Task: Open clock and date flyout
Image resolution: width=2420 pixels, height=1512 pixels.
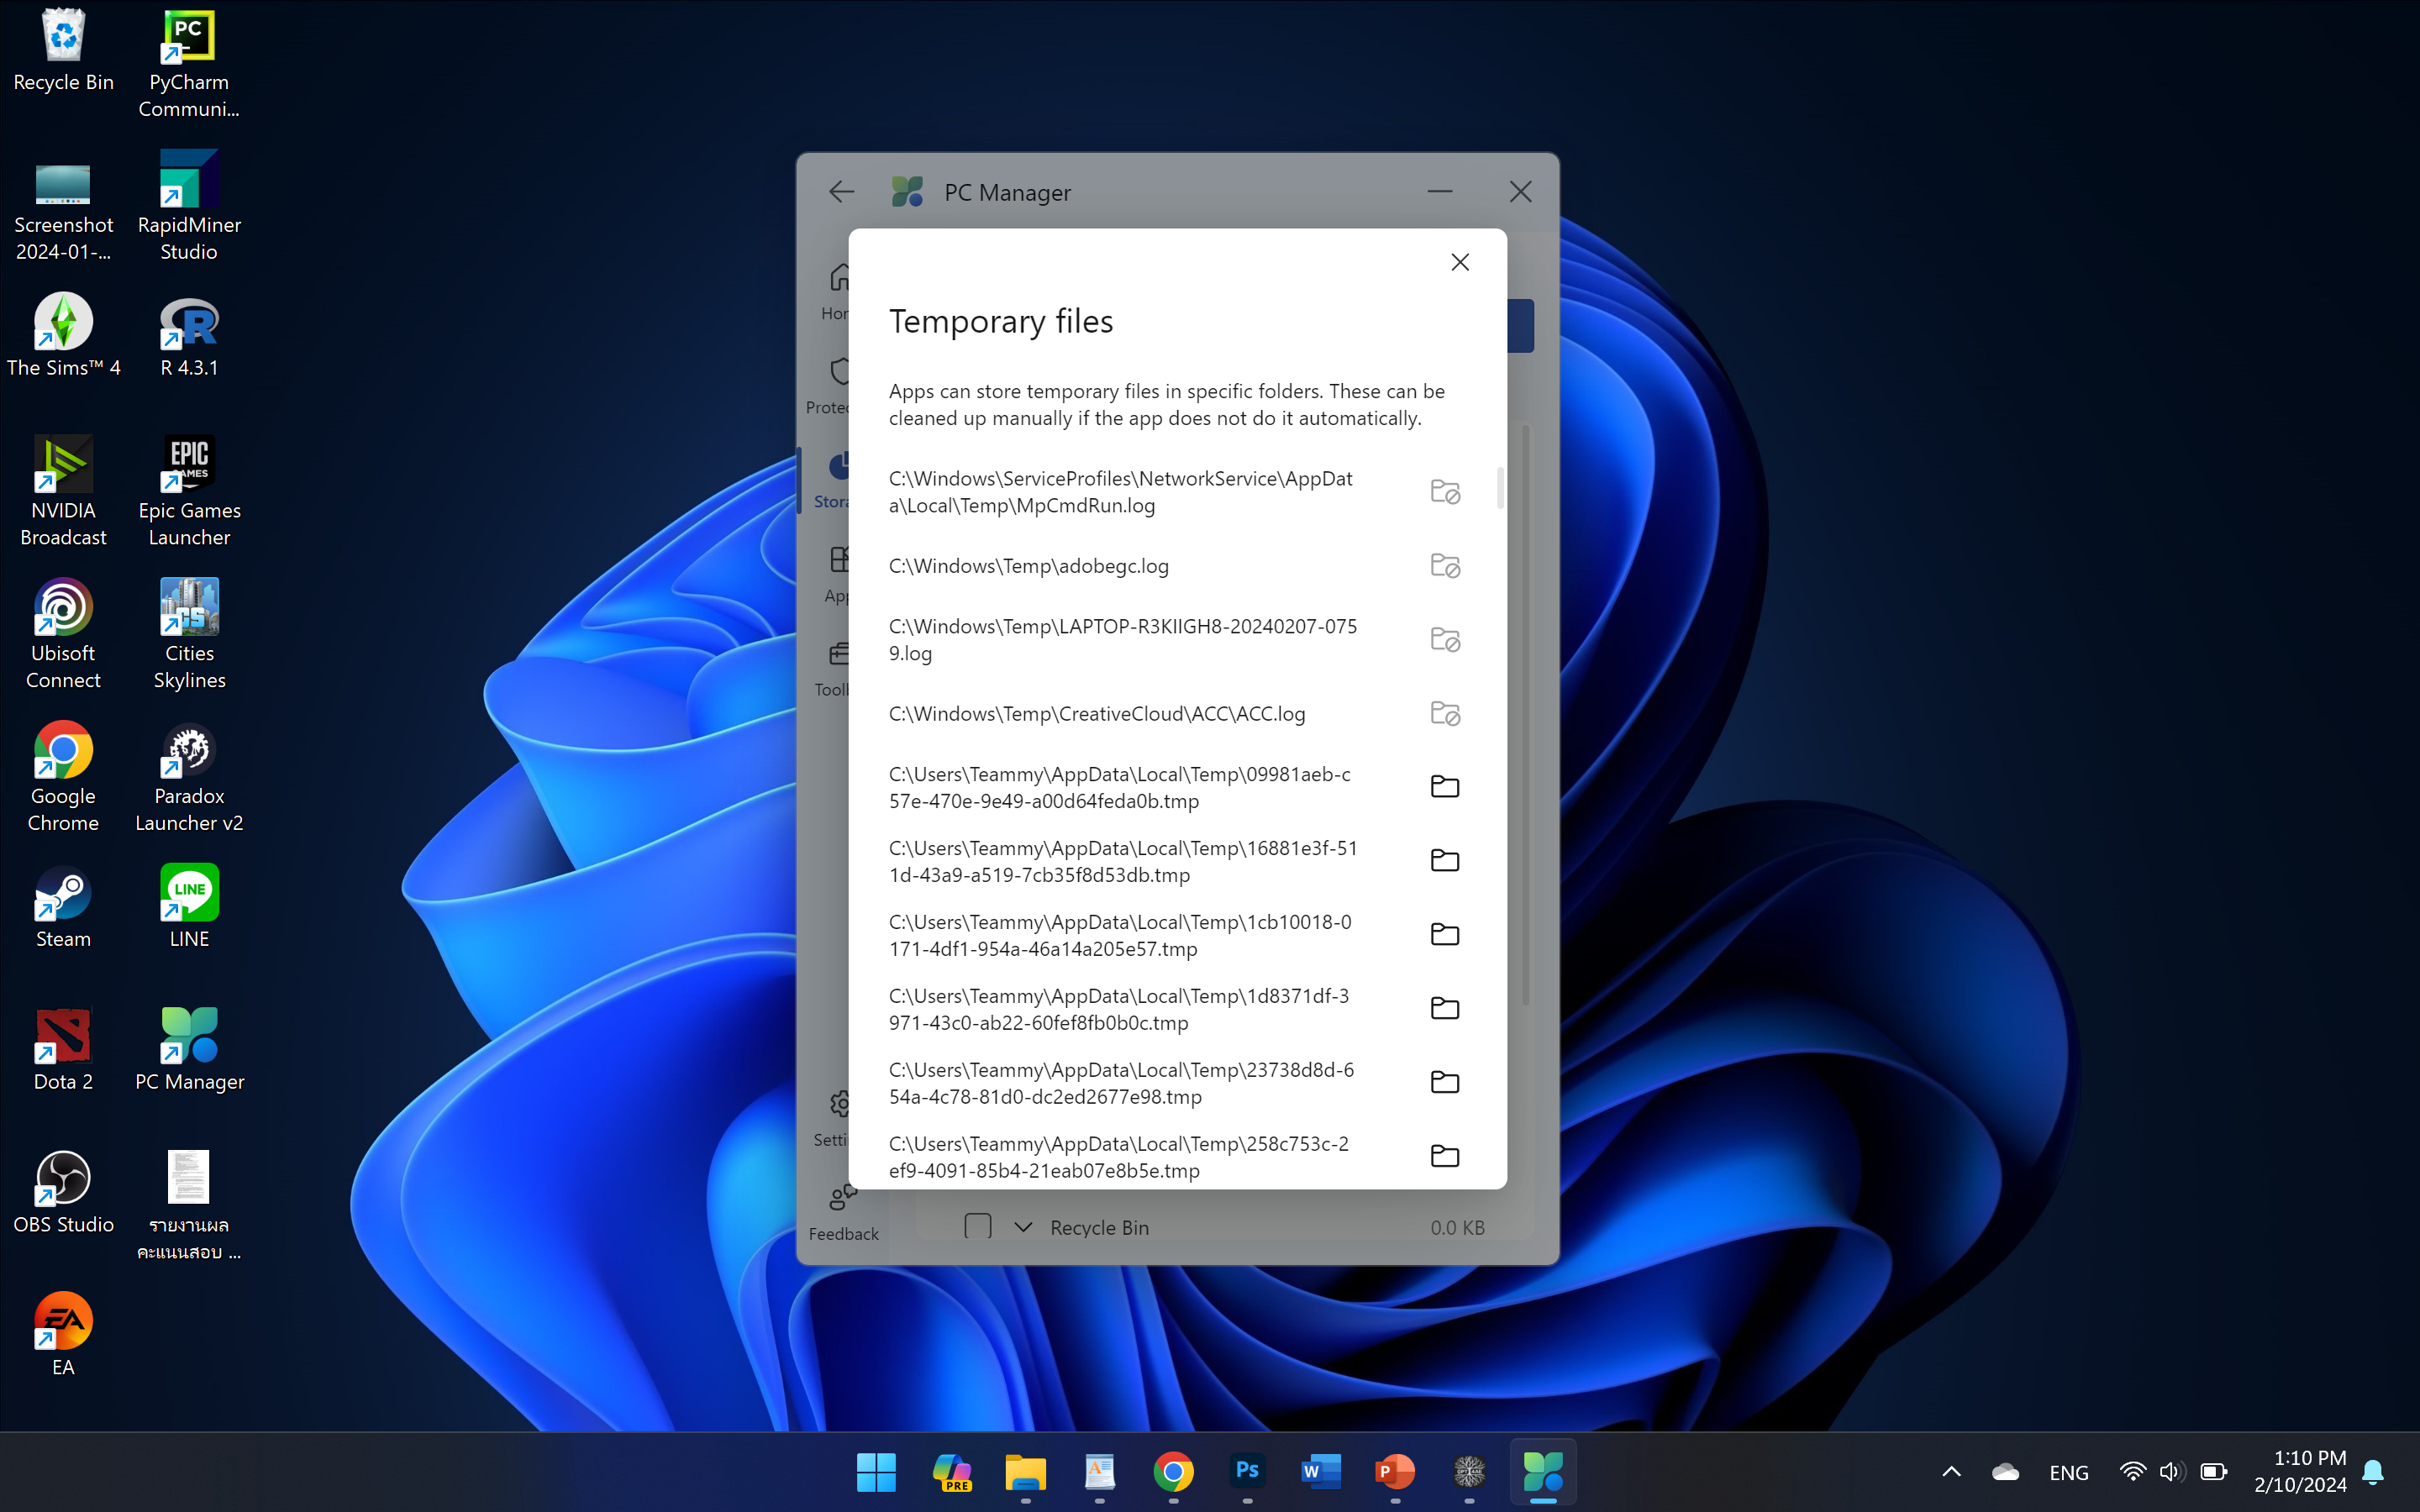Action: [2300, 1472]
